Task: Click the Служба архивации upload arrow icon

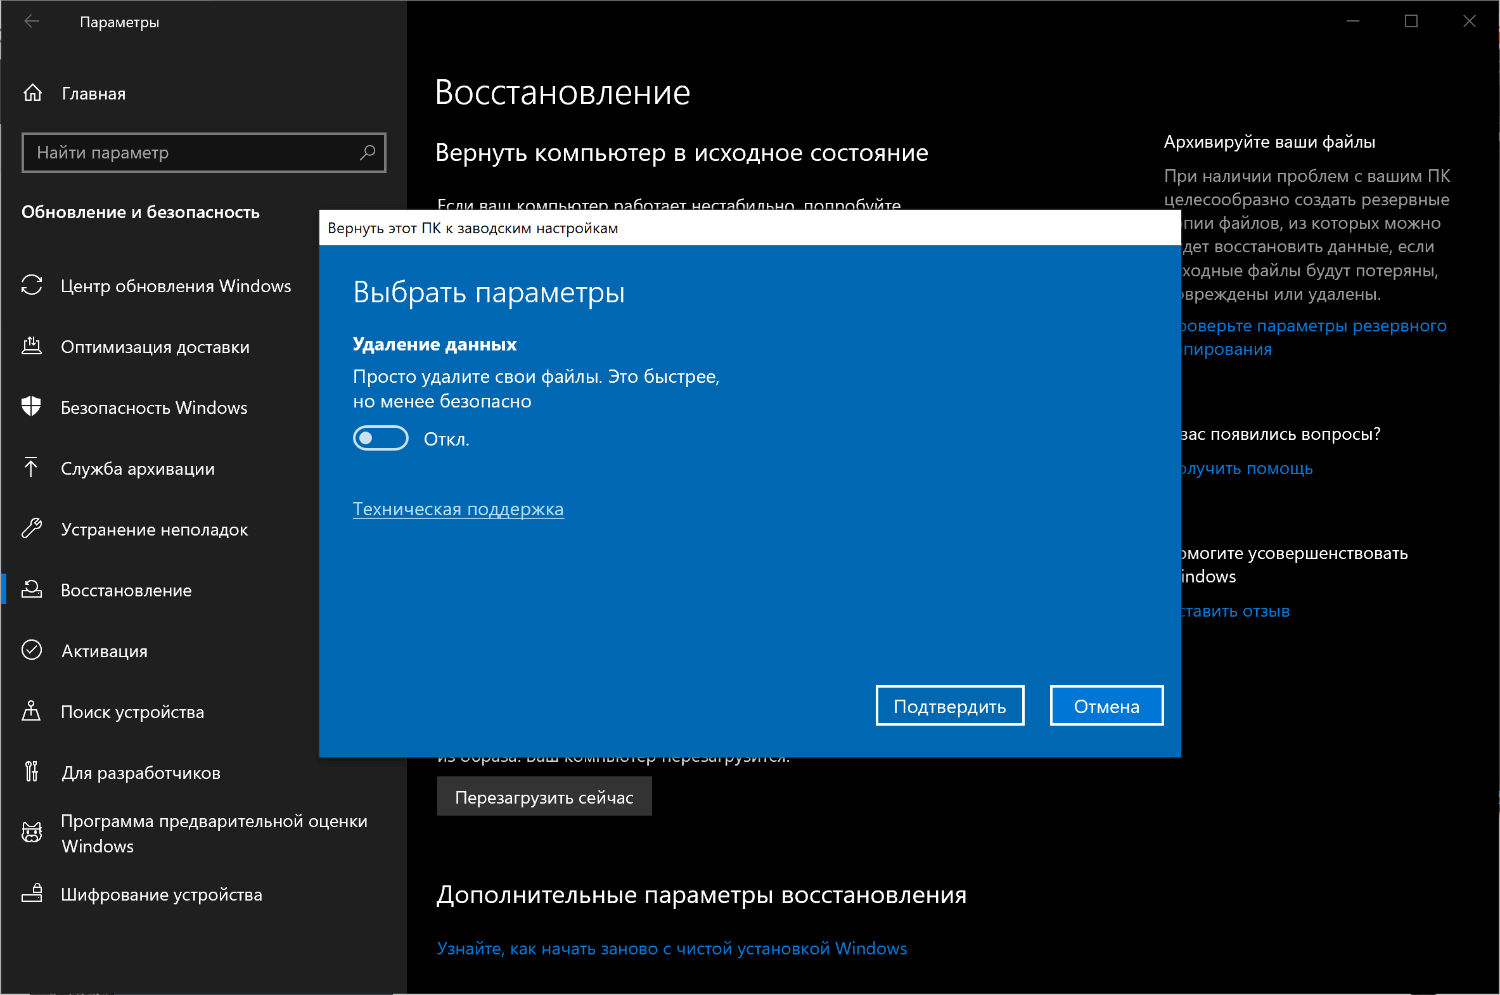Action: (32, 468)
